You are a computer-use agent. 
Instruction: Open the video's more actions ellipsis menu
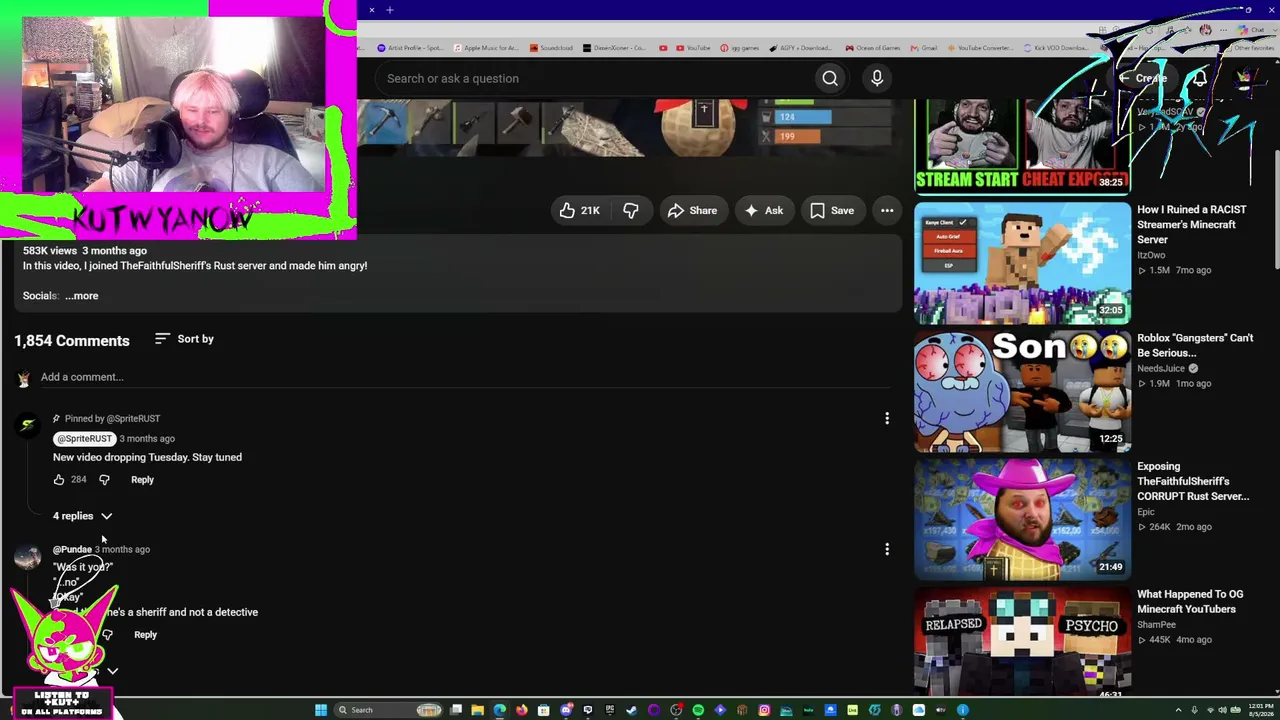(887, 210)
